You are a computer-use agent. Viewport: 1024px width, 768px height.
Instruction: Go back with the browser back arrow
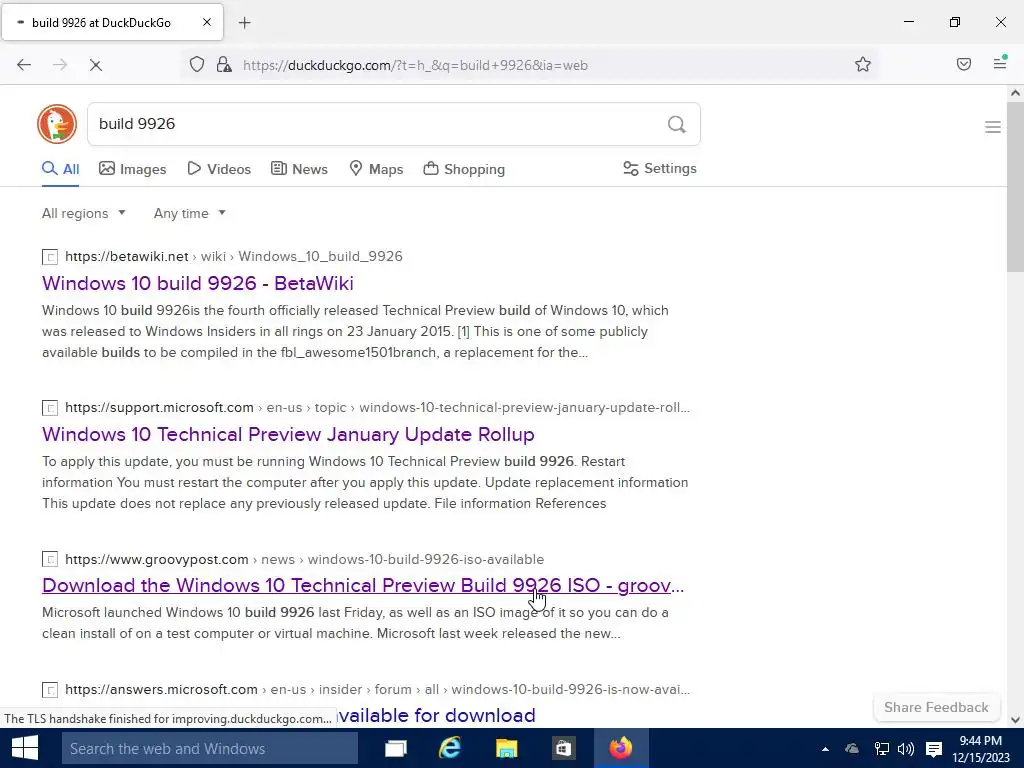pyautogui.click(x=24, y=65)
